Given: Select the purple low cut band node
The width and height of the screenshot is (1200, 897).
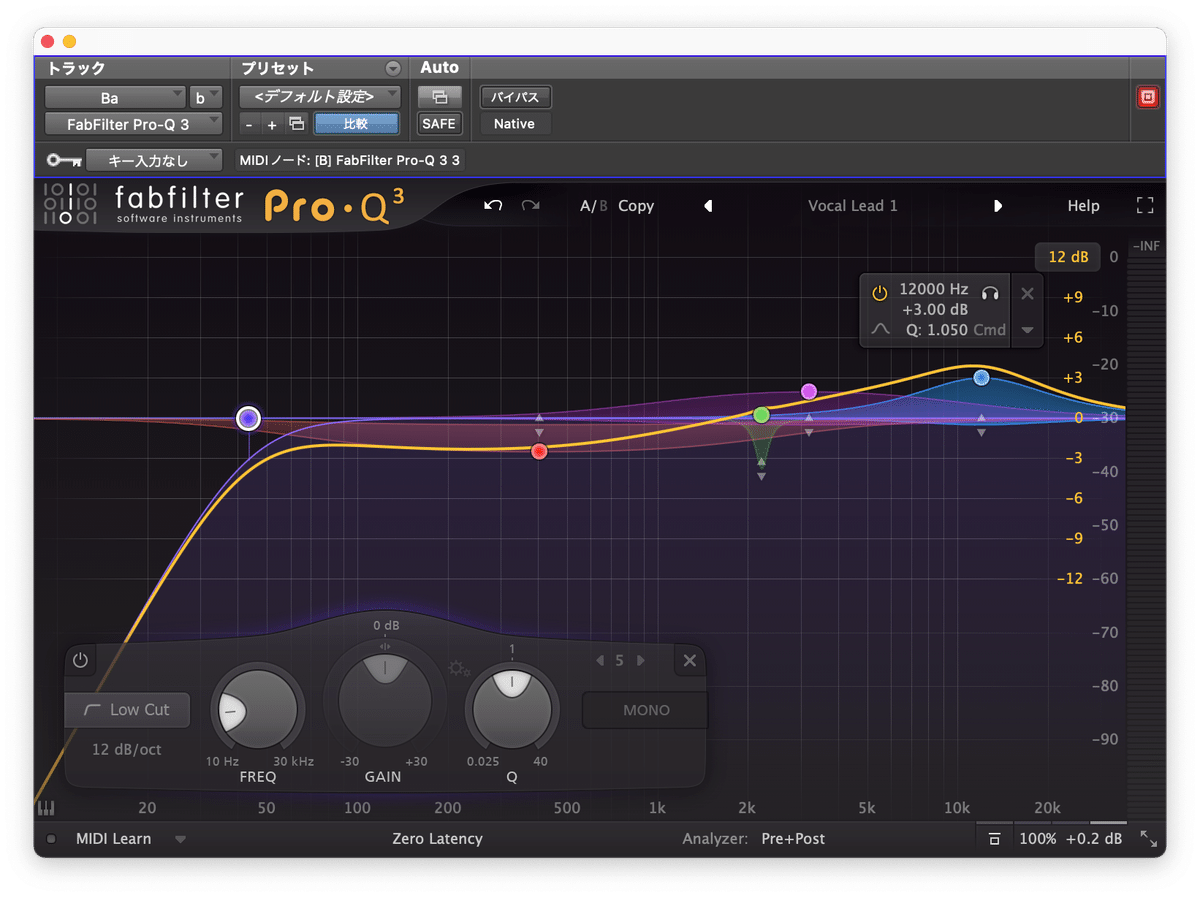Looking at the screenshot, I should [x=248, y=418].
